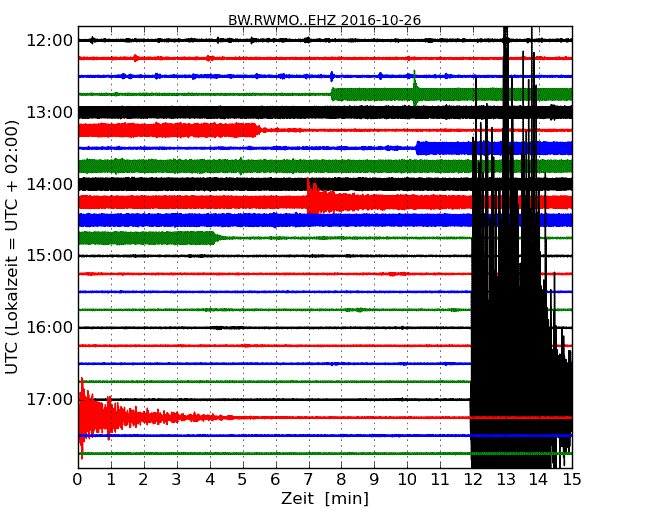Click the x-axis tick label 13
650x520 pixels.
(x=506, y=480)
